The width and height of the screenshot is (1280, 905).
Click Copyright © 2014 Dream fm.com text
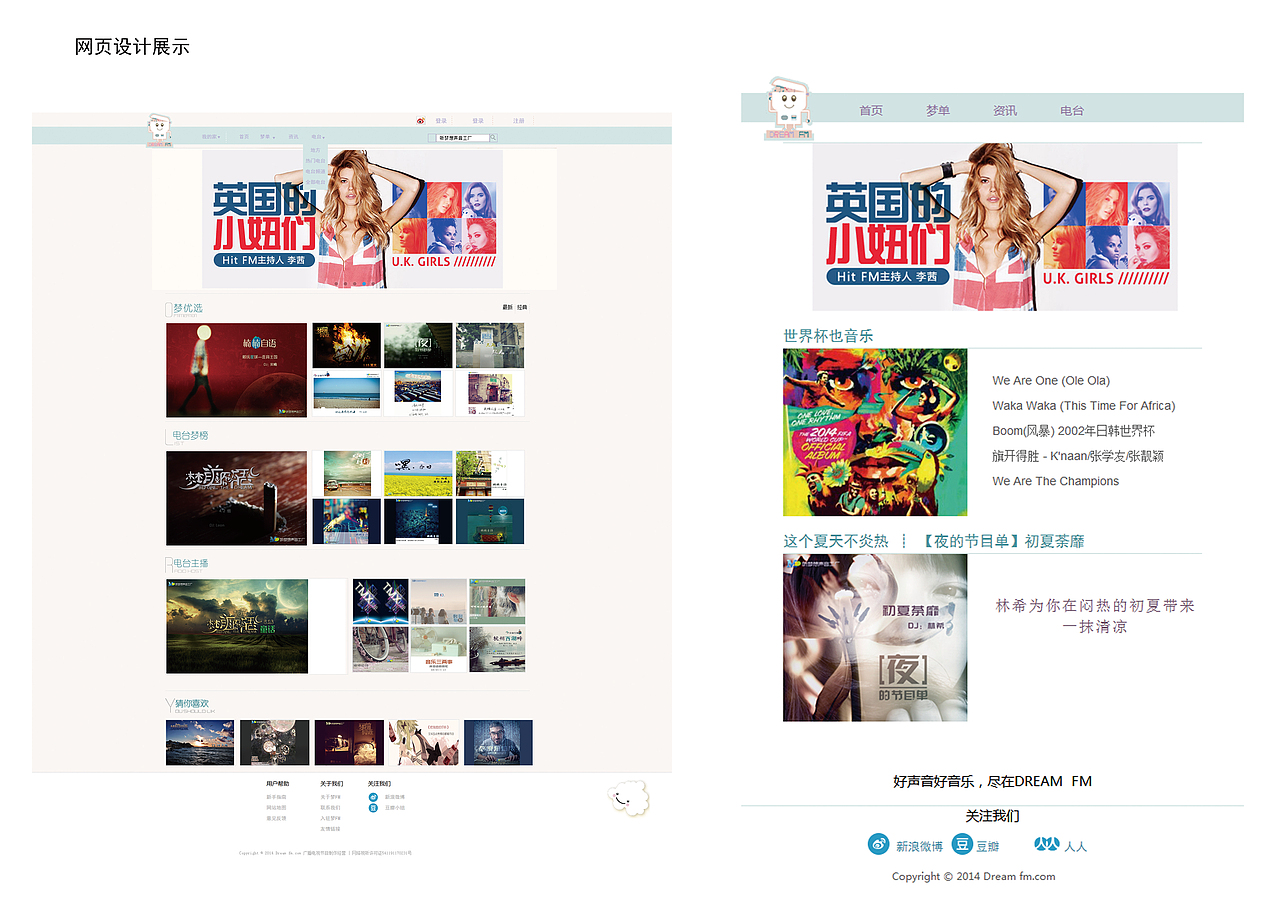coord(974,876)
